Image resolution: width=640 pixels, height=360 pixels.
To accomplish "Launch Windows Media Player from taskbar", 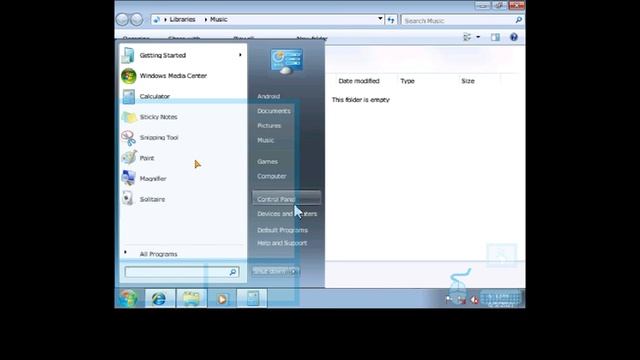I will click(x=222, y=299).
